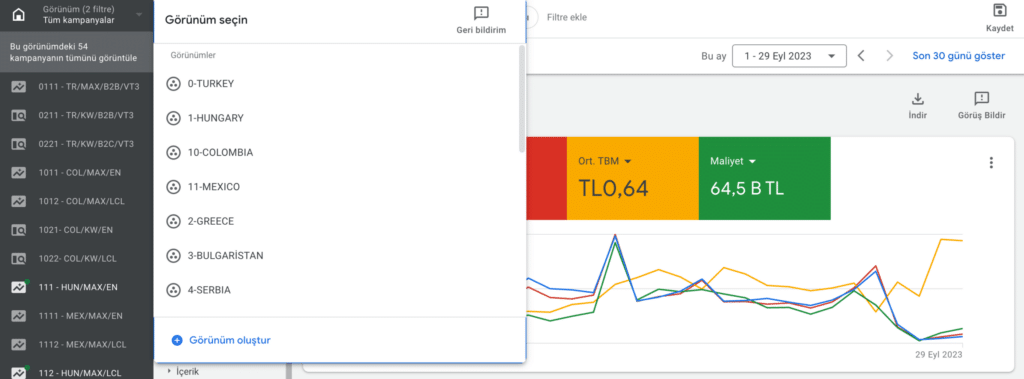Image resolution: width=1024 pixels, height=379 pixels.
Task: Open the 1 - 29 Eyl 2023 date dropdown
Action: [x=790, y=56]
